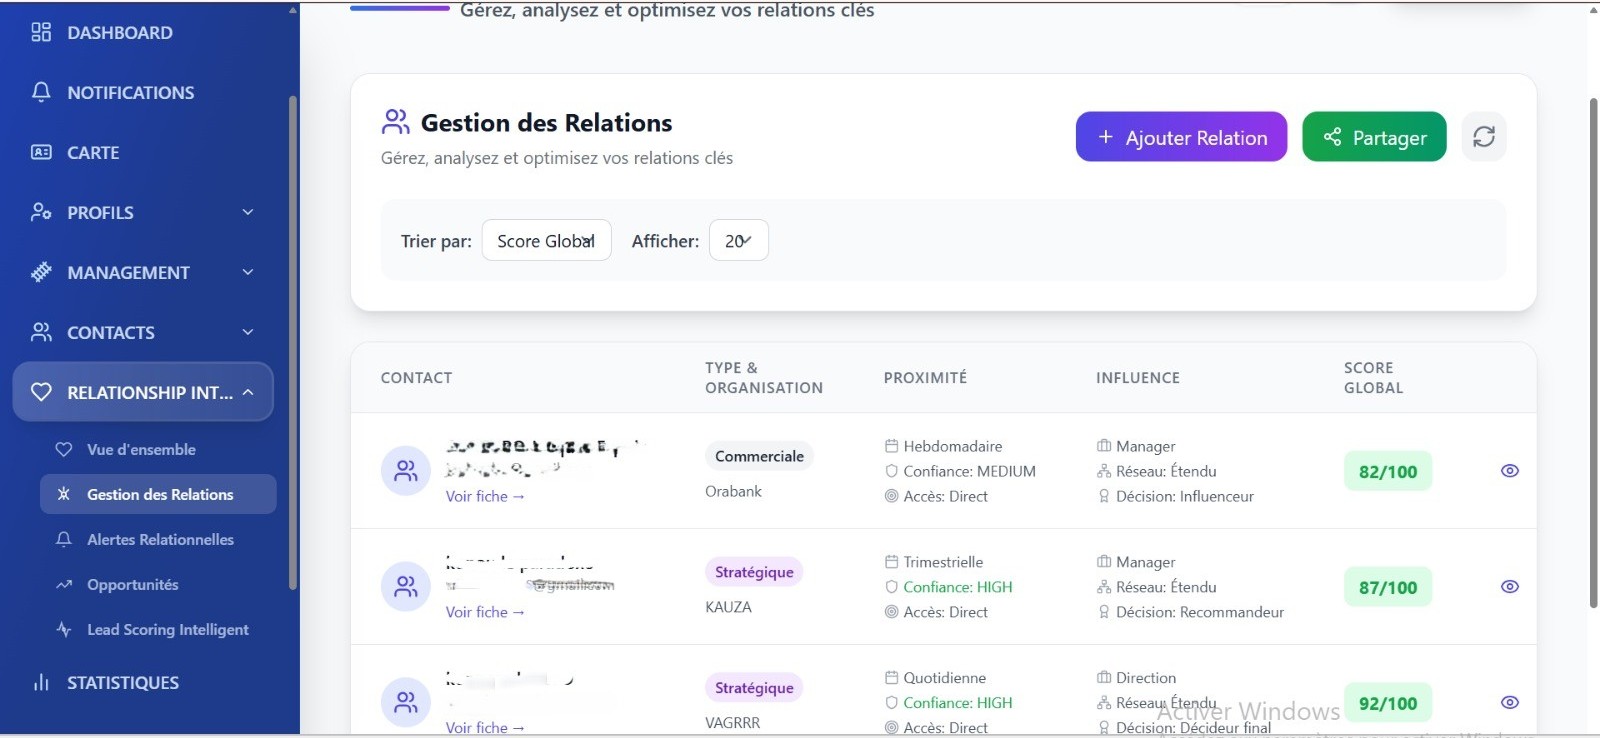Viewport: 1600px width, 738px height.
Task: Click the Orabank contact avatar icon
Action: (406, 471)
